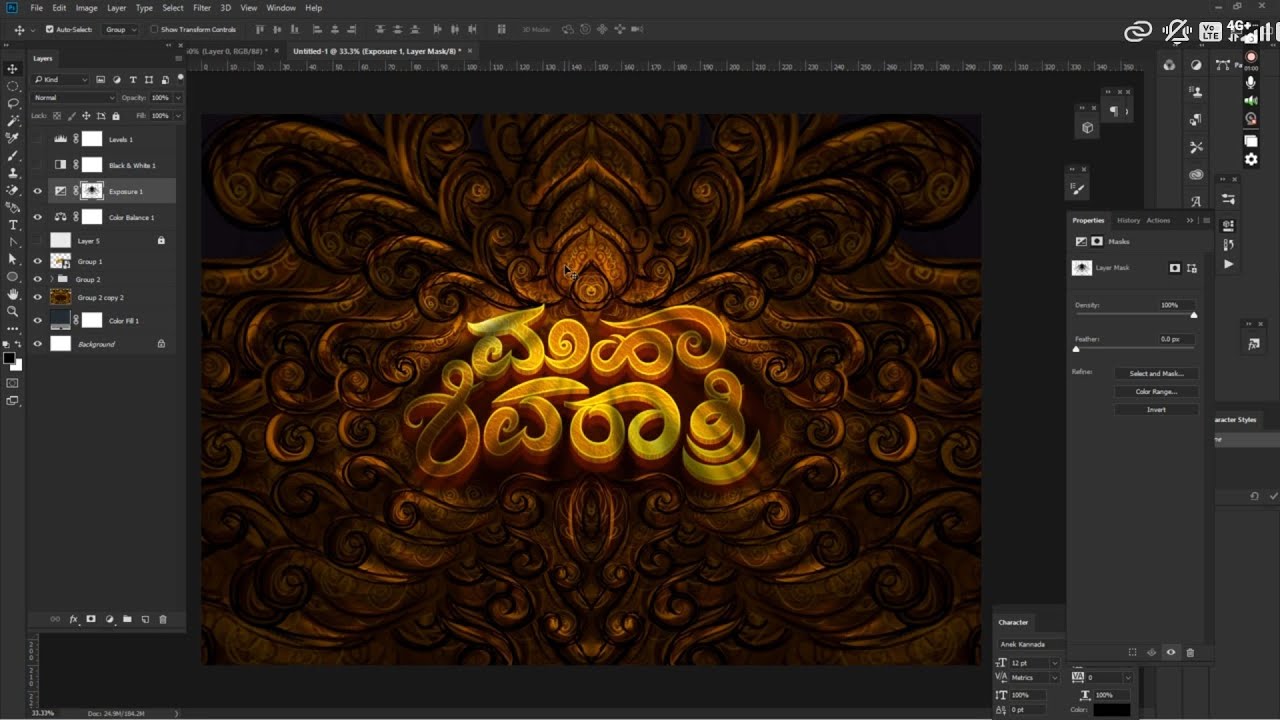
Task: Click the foreground color swatch
Action: [9, 358]
